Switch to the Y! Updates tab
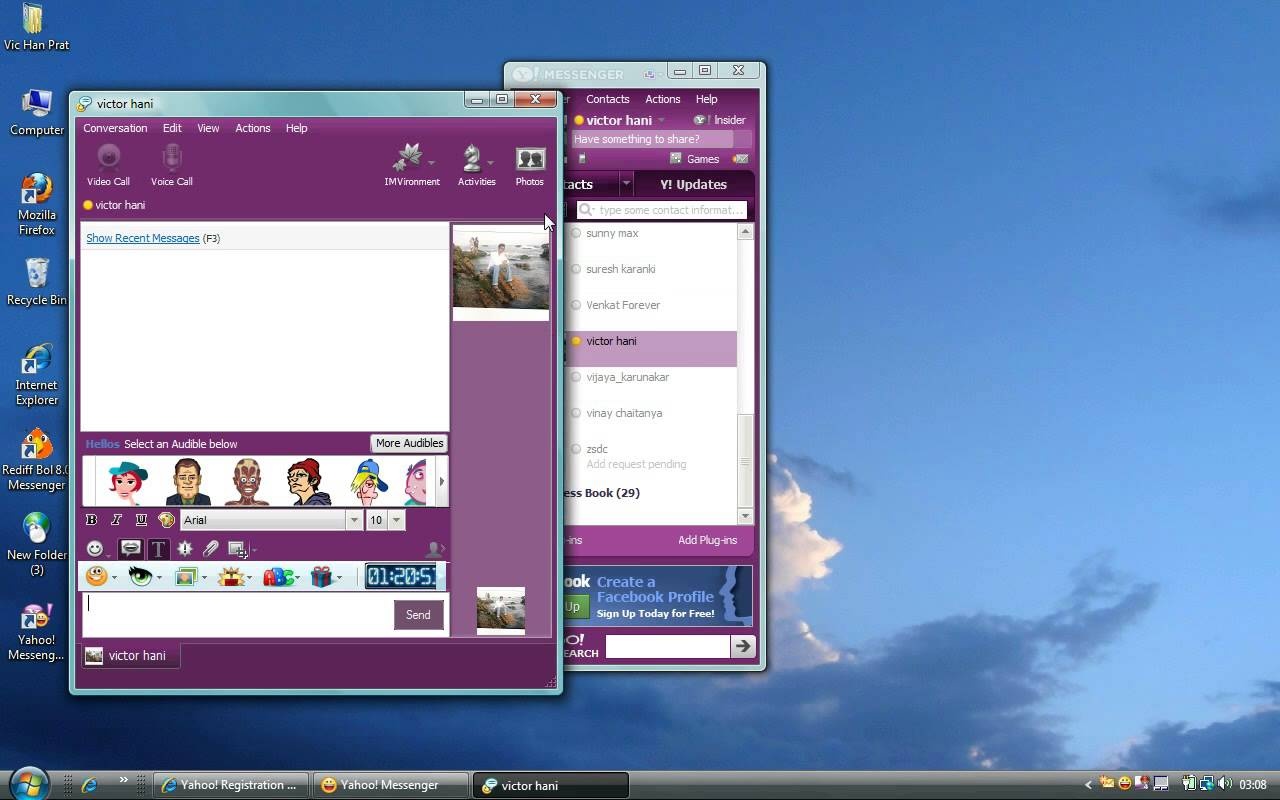The width and height of the screenshot is (1280, 800). [693, 184]
